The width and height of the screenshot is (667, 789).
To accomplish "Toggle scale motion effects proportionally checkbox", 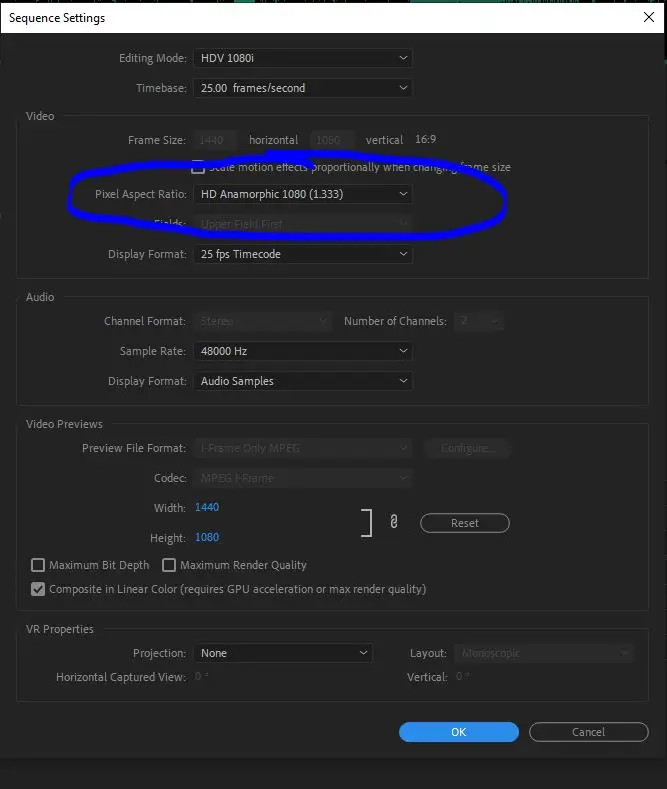I will [x=198, y=167].
